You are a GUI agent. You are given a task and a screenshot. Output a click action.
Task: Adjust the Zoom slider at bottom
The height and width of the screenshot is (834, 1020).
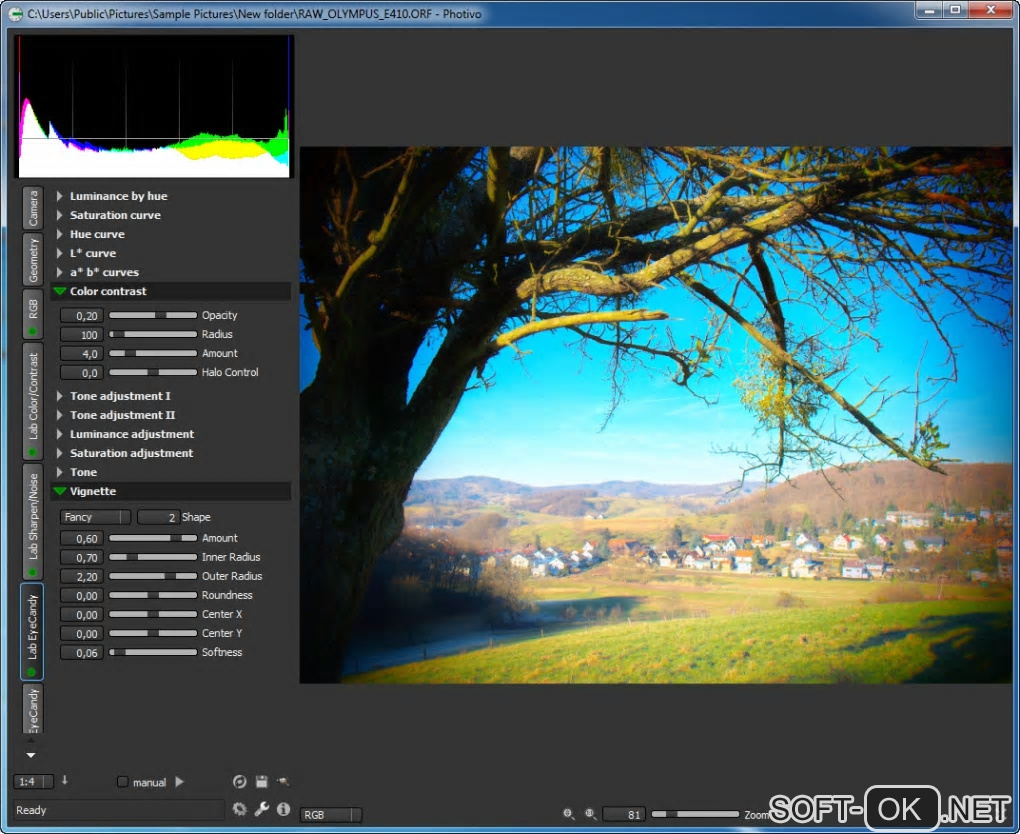click(695, 814)
